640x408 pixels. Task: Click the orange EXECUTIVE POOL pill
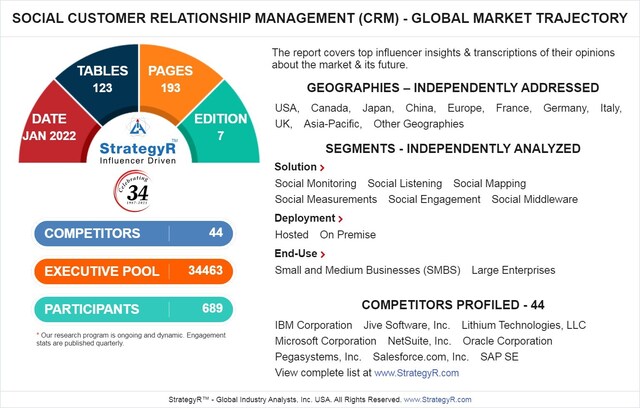point(133,271)
